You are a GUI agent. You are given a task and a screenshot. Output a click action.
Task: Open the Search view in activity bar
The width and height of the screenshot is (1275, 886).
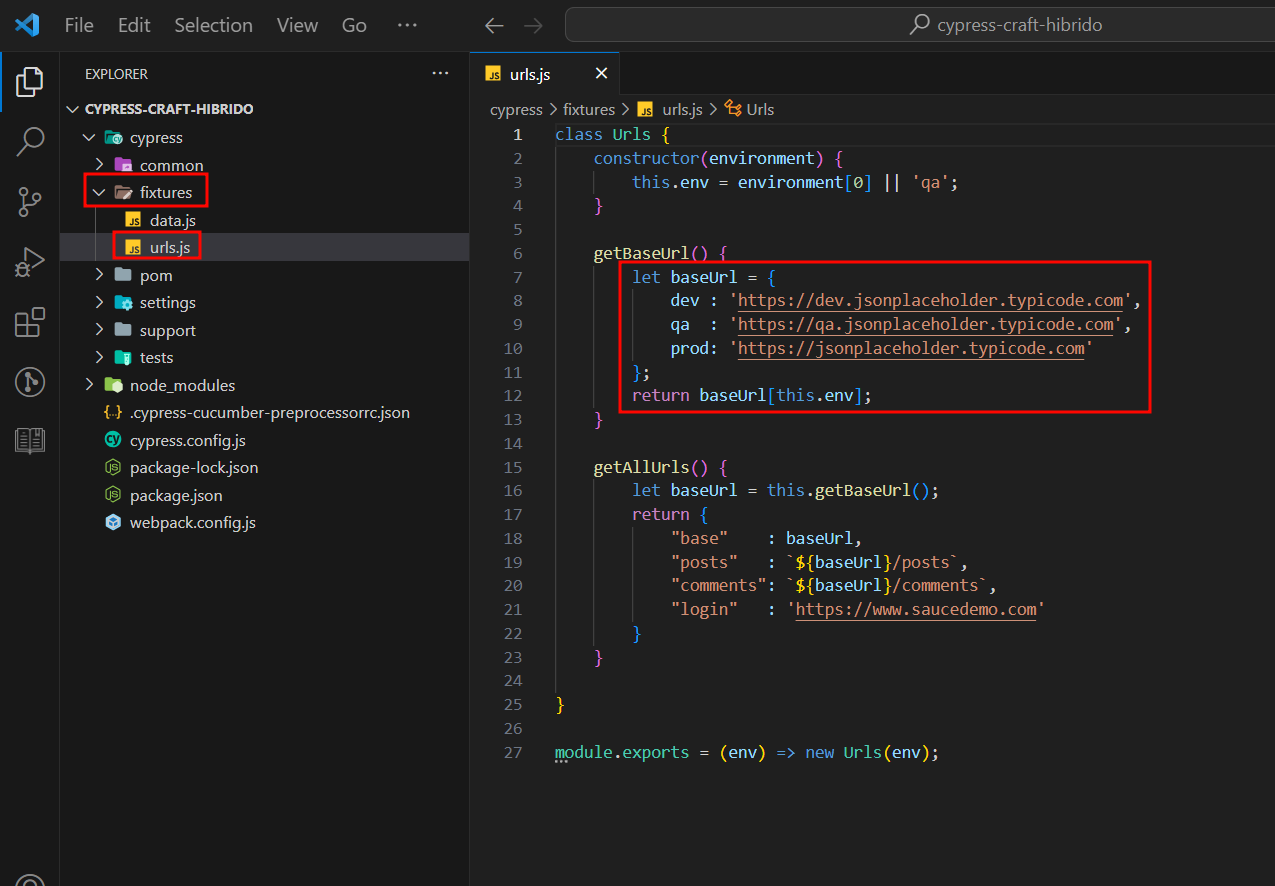point(30,142)
